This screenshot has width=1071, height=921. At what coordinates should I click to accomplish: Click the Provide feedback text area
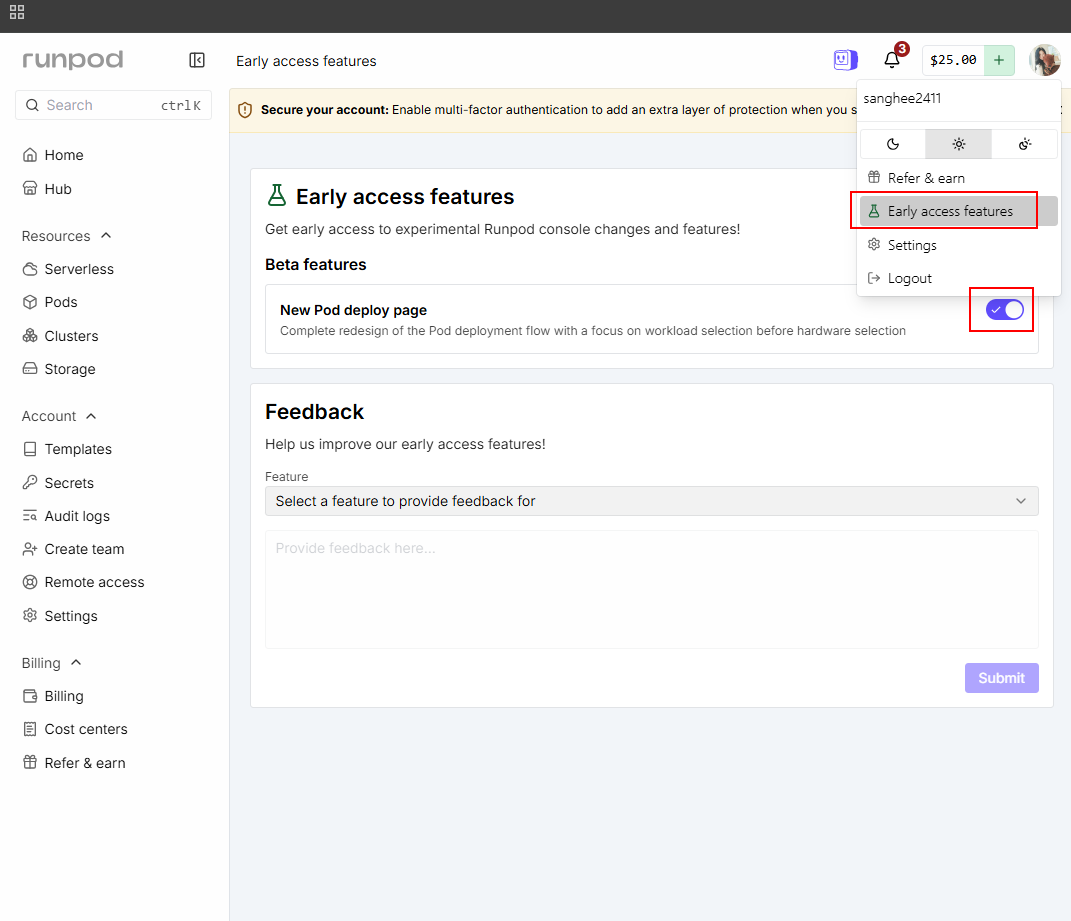click(652, 589)
